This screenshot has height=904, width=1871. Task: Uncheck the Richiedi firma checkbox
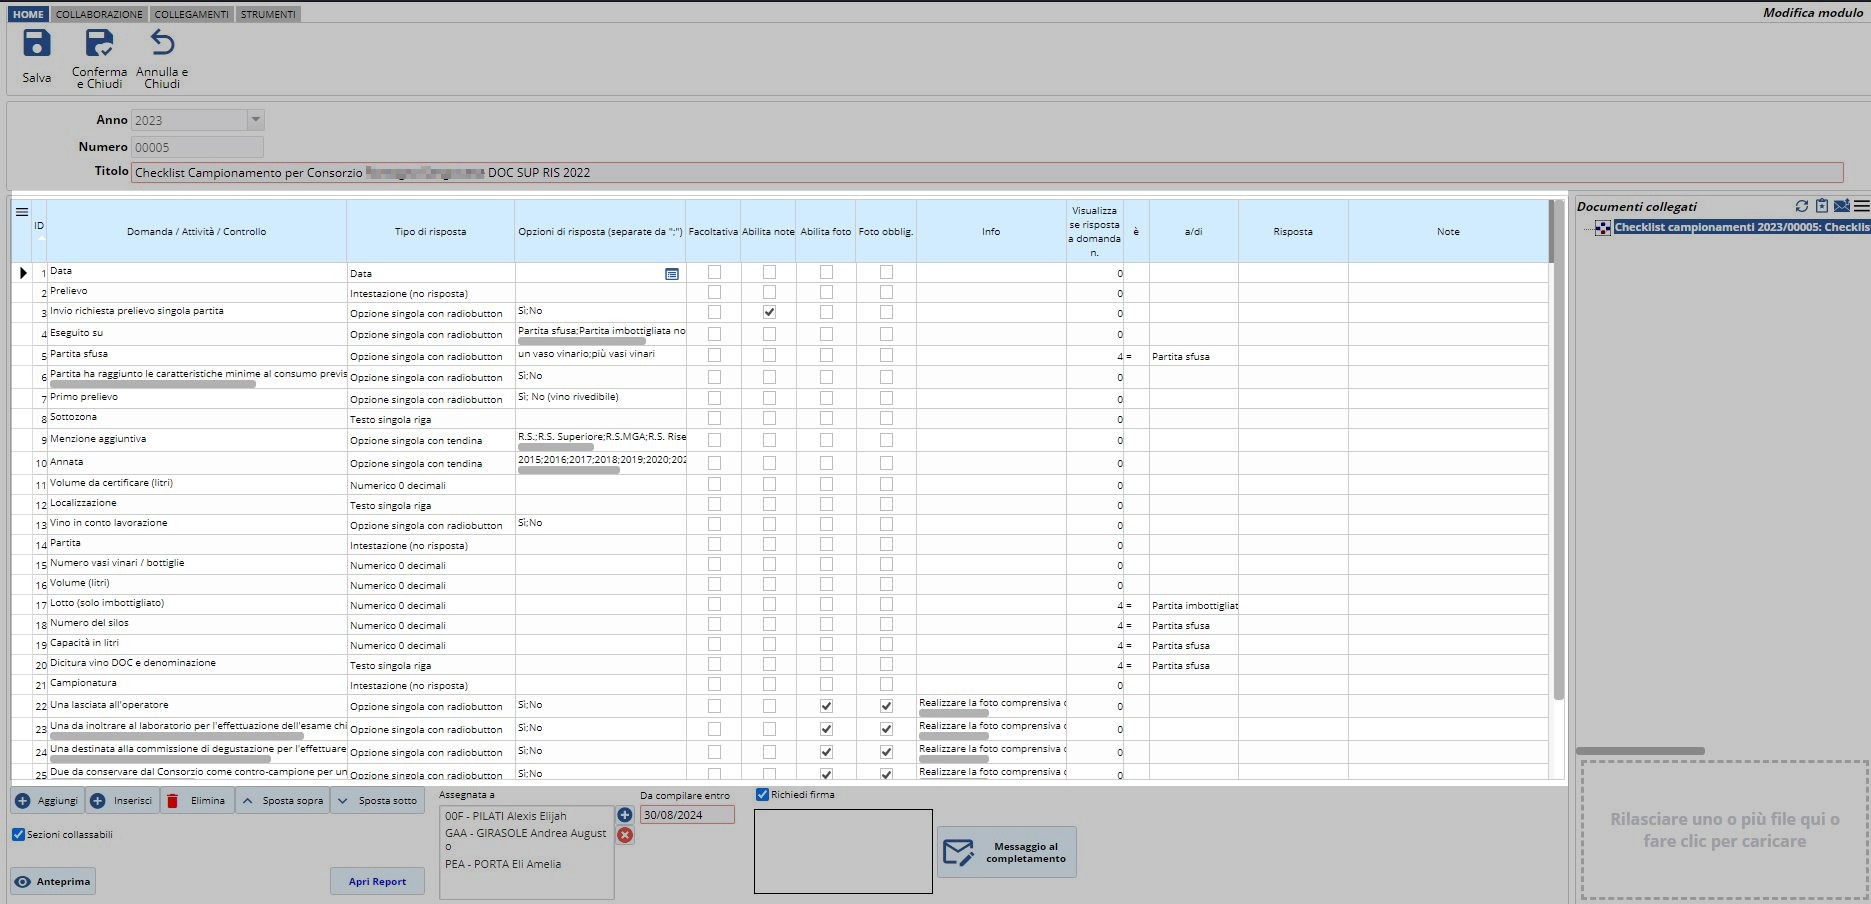763,795
